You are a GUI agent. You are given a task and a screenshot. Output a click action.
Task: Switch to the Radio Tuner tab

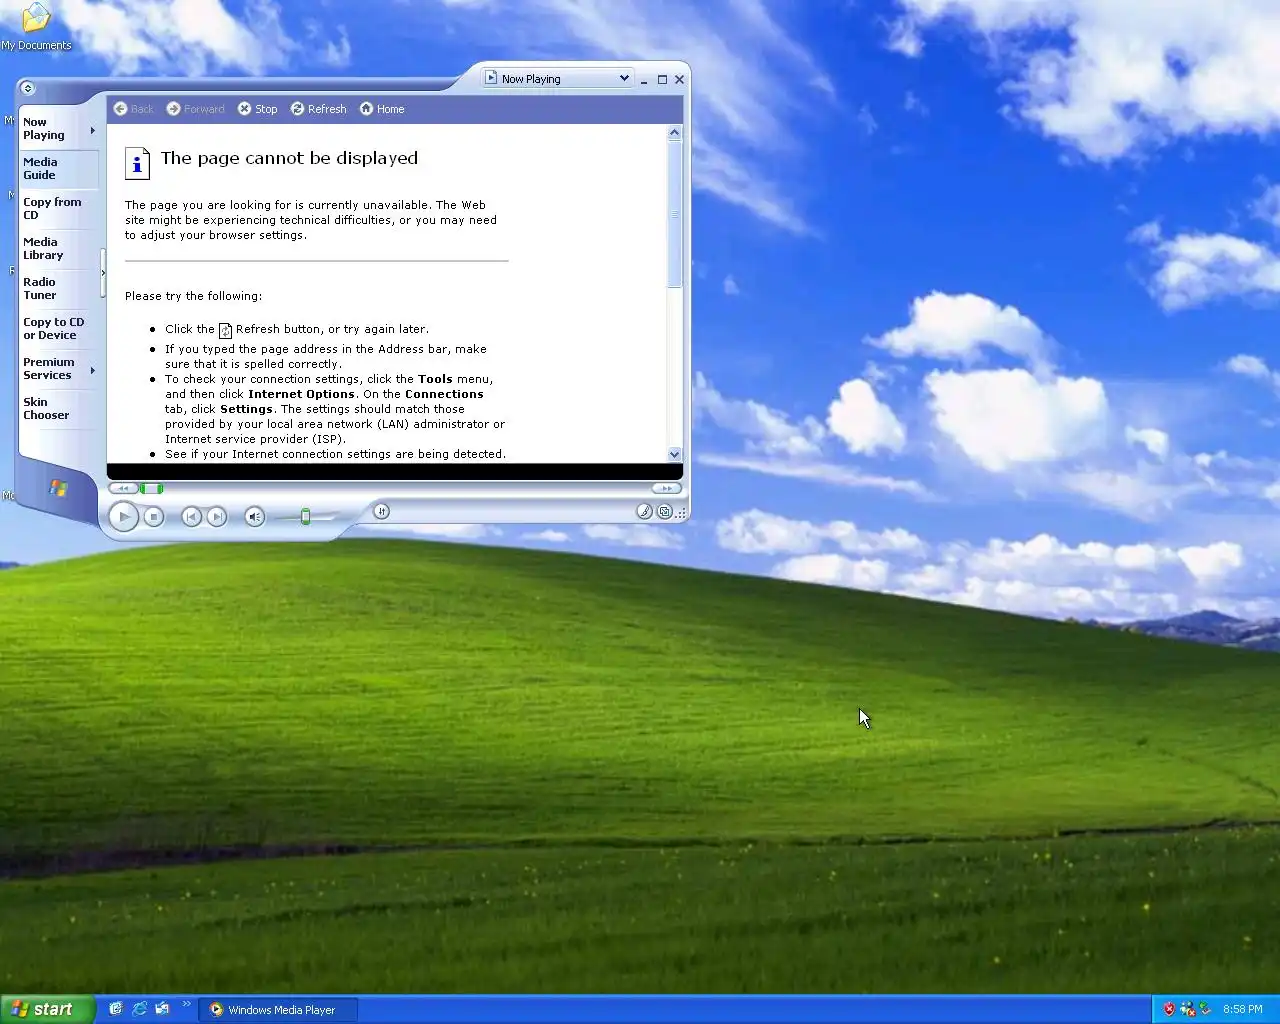59,289
